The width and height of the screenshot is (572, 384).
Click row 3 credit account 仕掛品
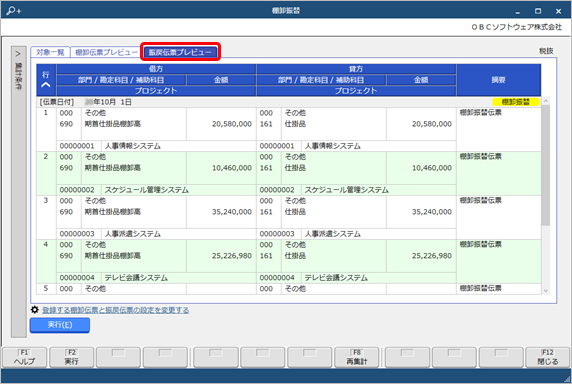(295, 212)
